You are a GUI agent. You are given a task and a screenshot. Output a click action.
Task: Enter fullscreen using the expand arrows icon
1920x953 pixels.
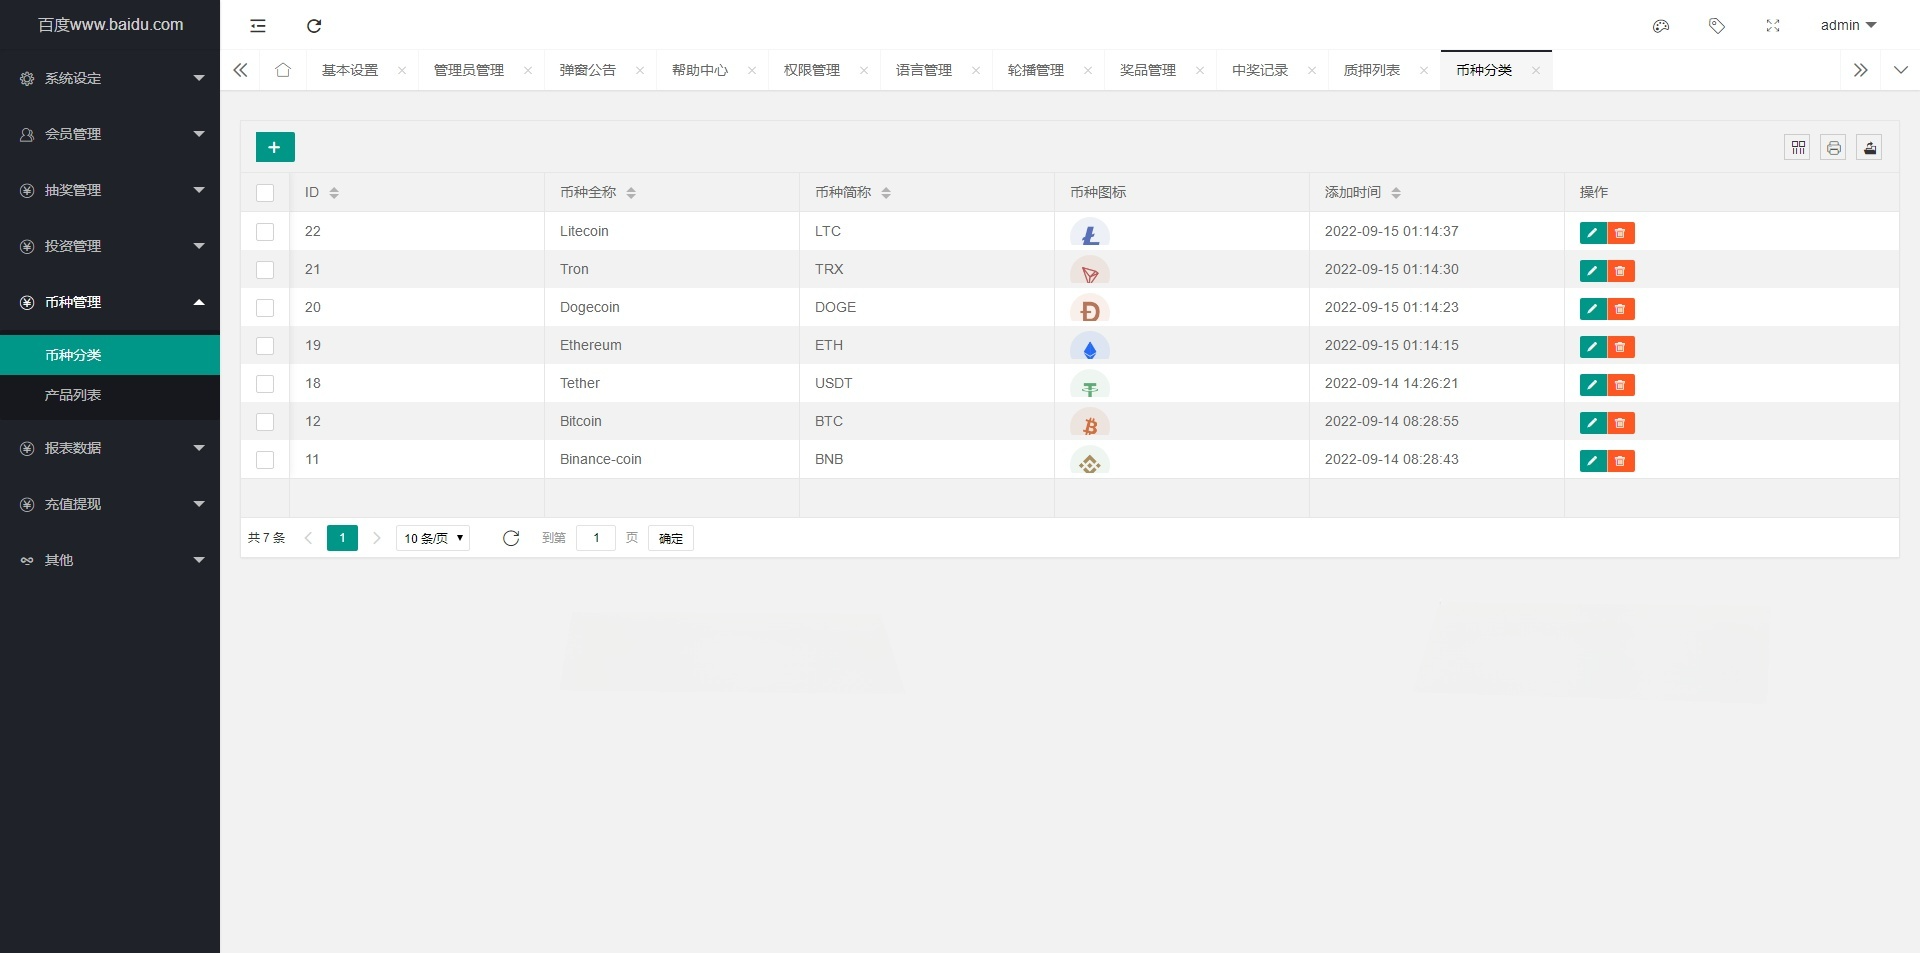[x=1773, y=26]
